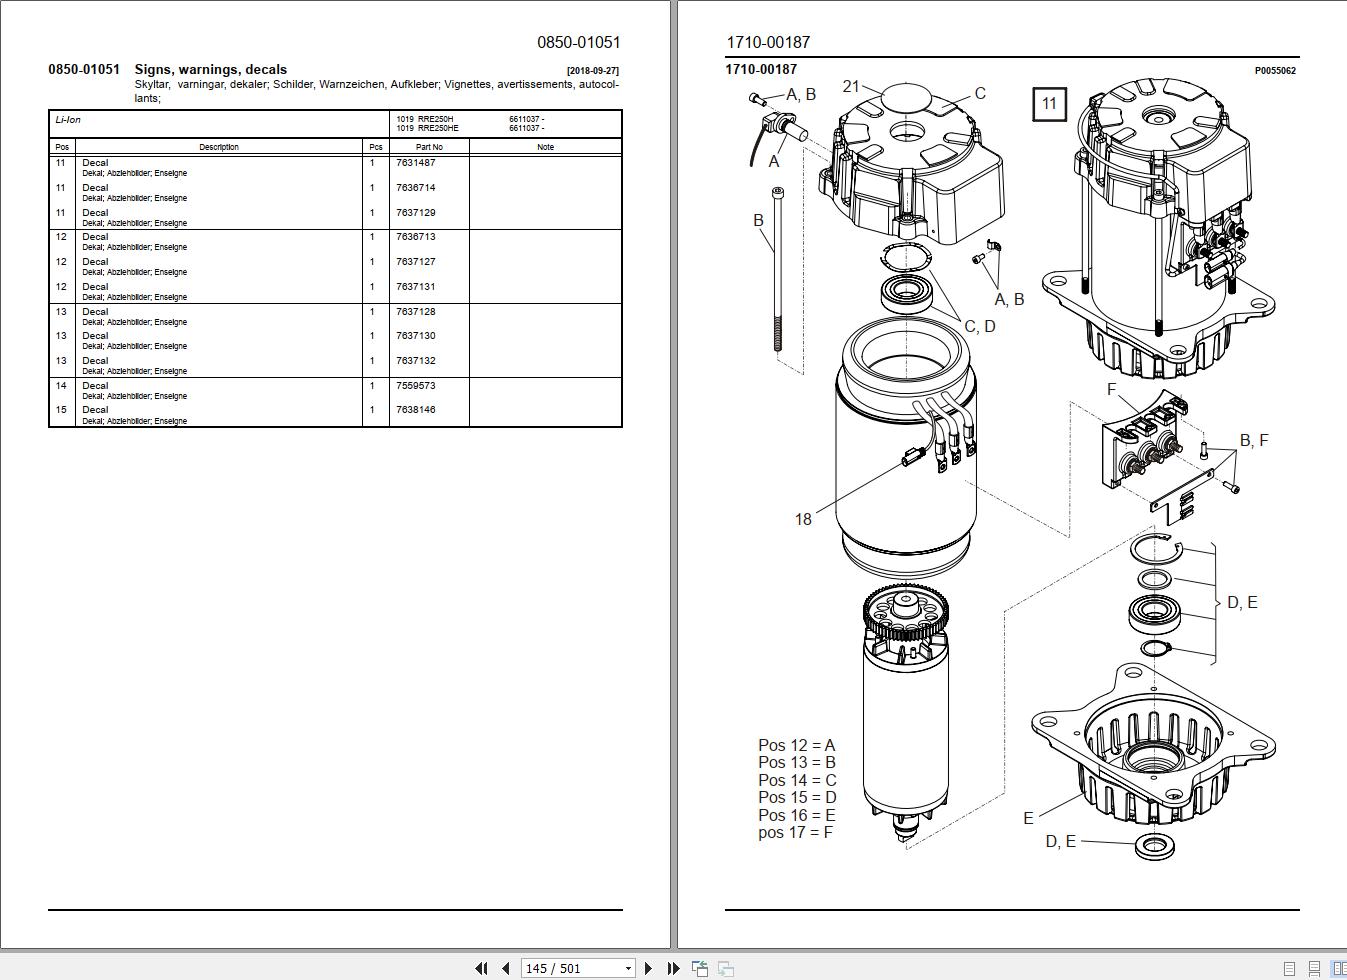The height and width of the screenshot is (980, 1347).
Task: Click the P0055062 drawing reference
Action: 1276,71
